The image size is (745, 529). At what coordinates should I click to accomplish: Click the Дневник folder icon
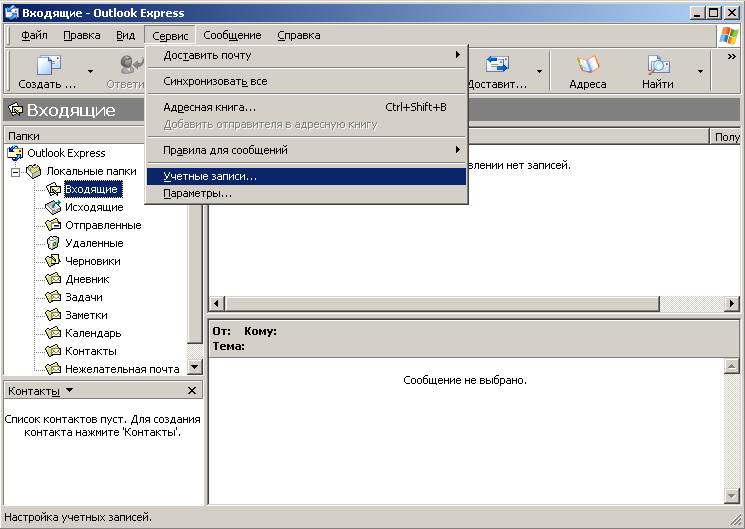[x=53, y=279]
